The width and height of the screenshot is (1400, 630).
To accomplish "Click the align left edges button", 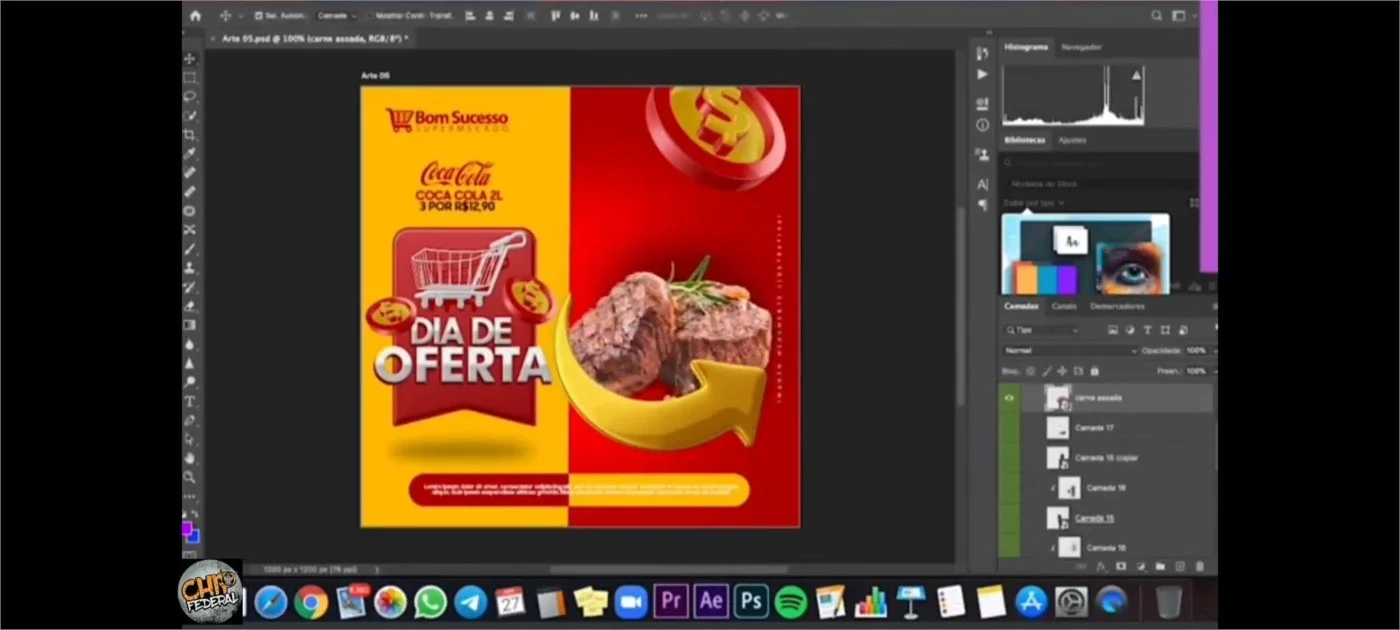I will [469, 16].
